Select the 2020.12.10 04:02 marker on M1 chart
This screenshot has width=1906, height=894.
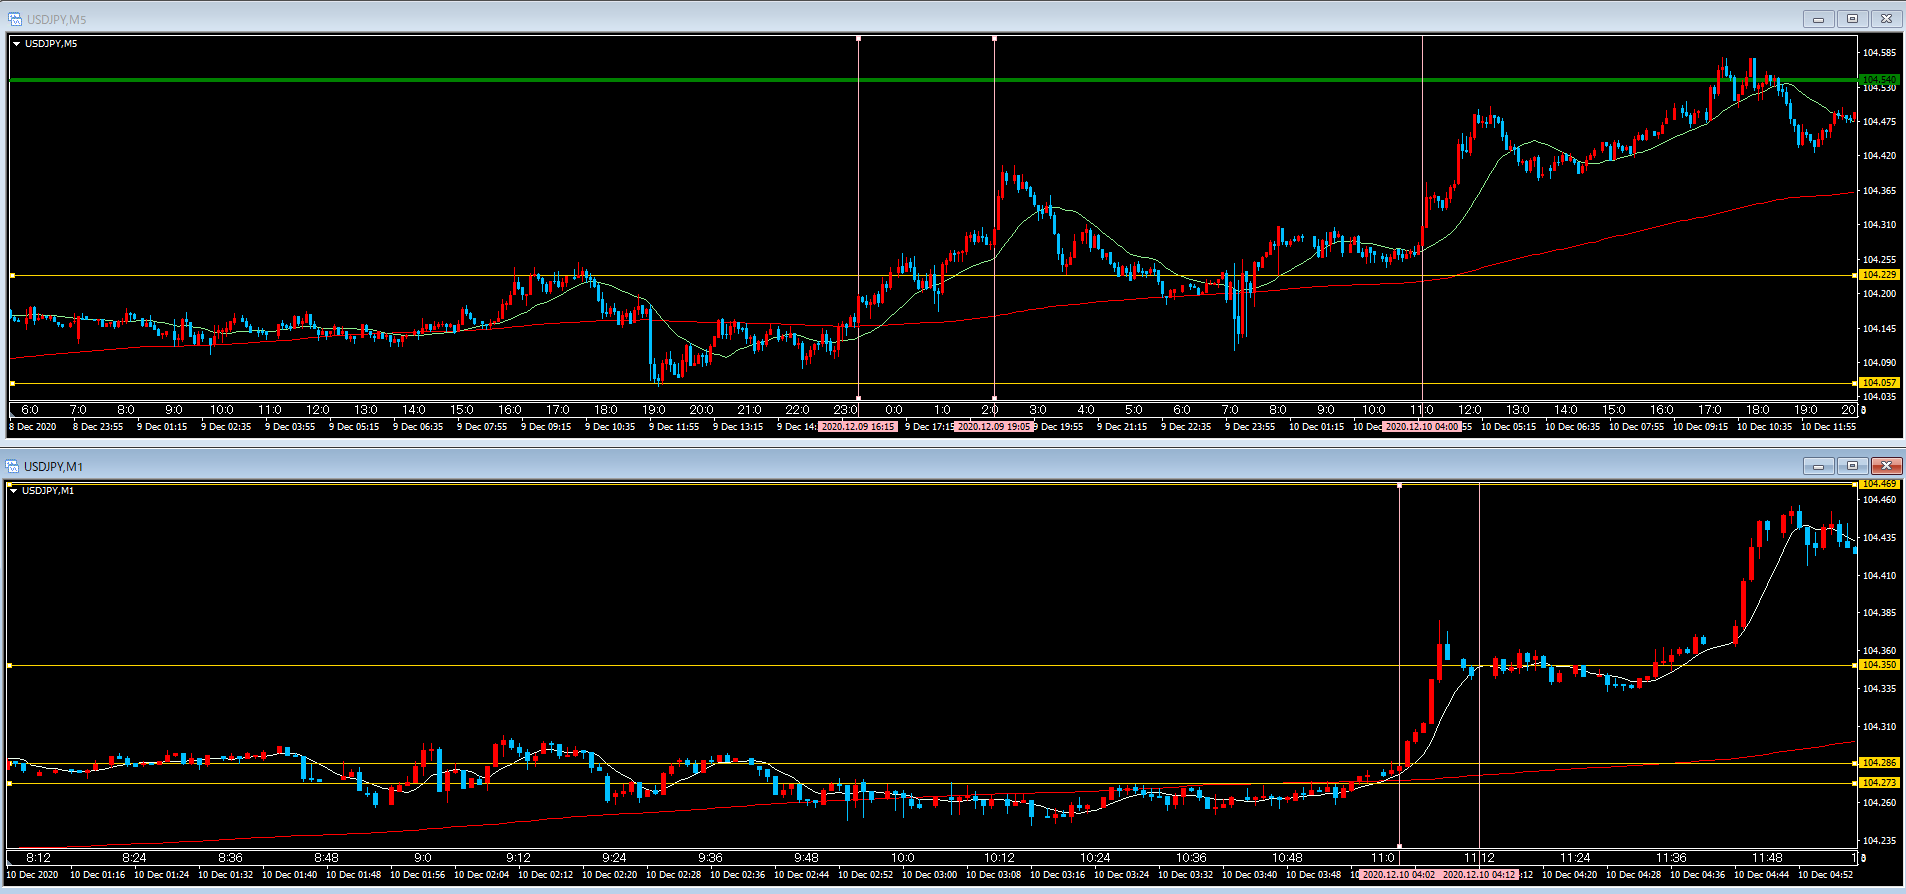[1398, 875]
